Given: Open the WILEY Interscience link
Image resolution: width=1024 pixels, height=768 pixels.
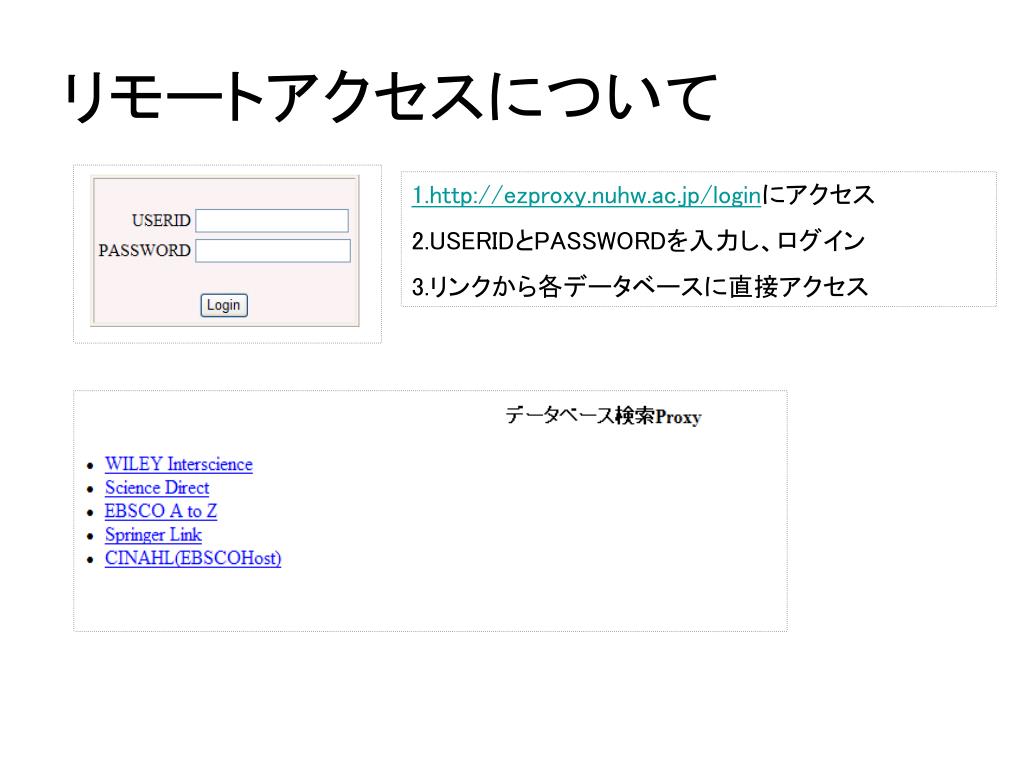Looking at the screenshot, I should tap(178, 464).
